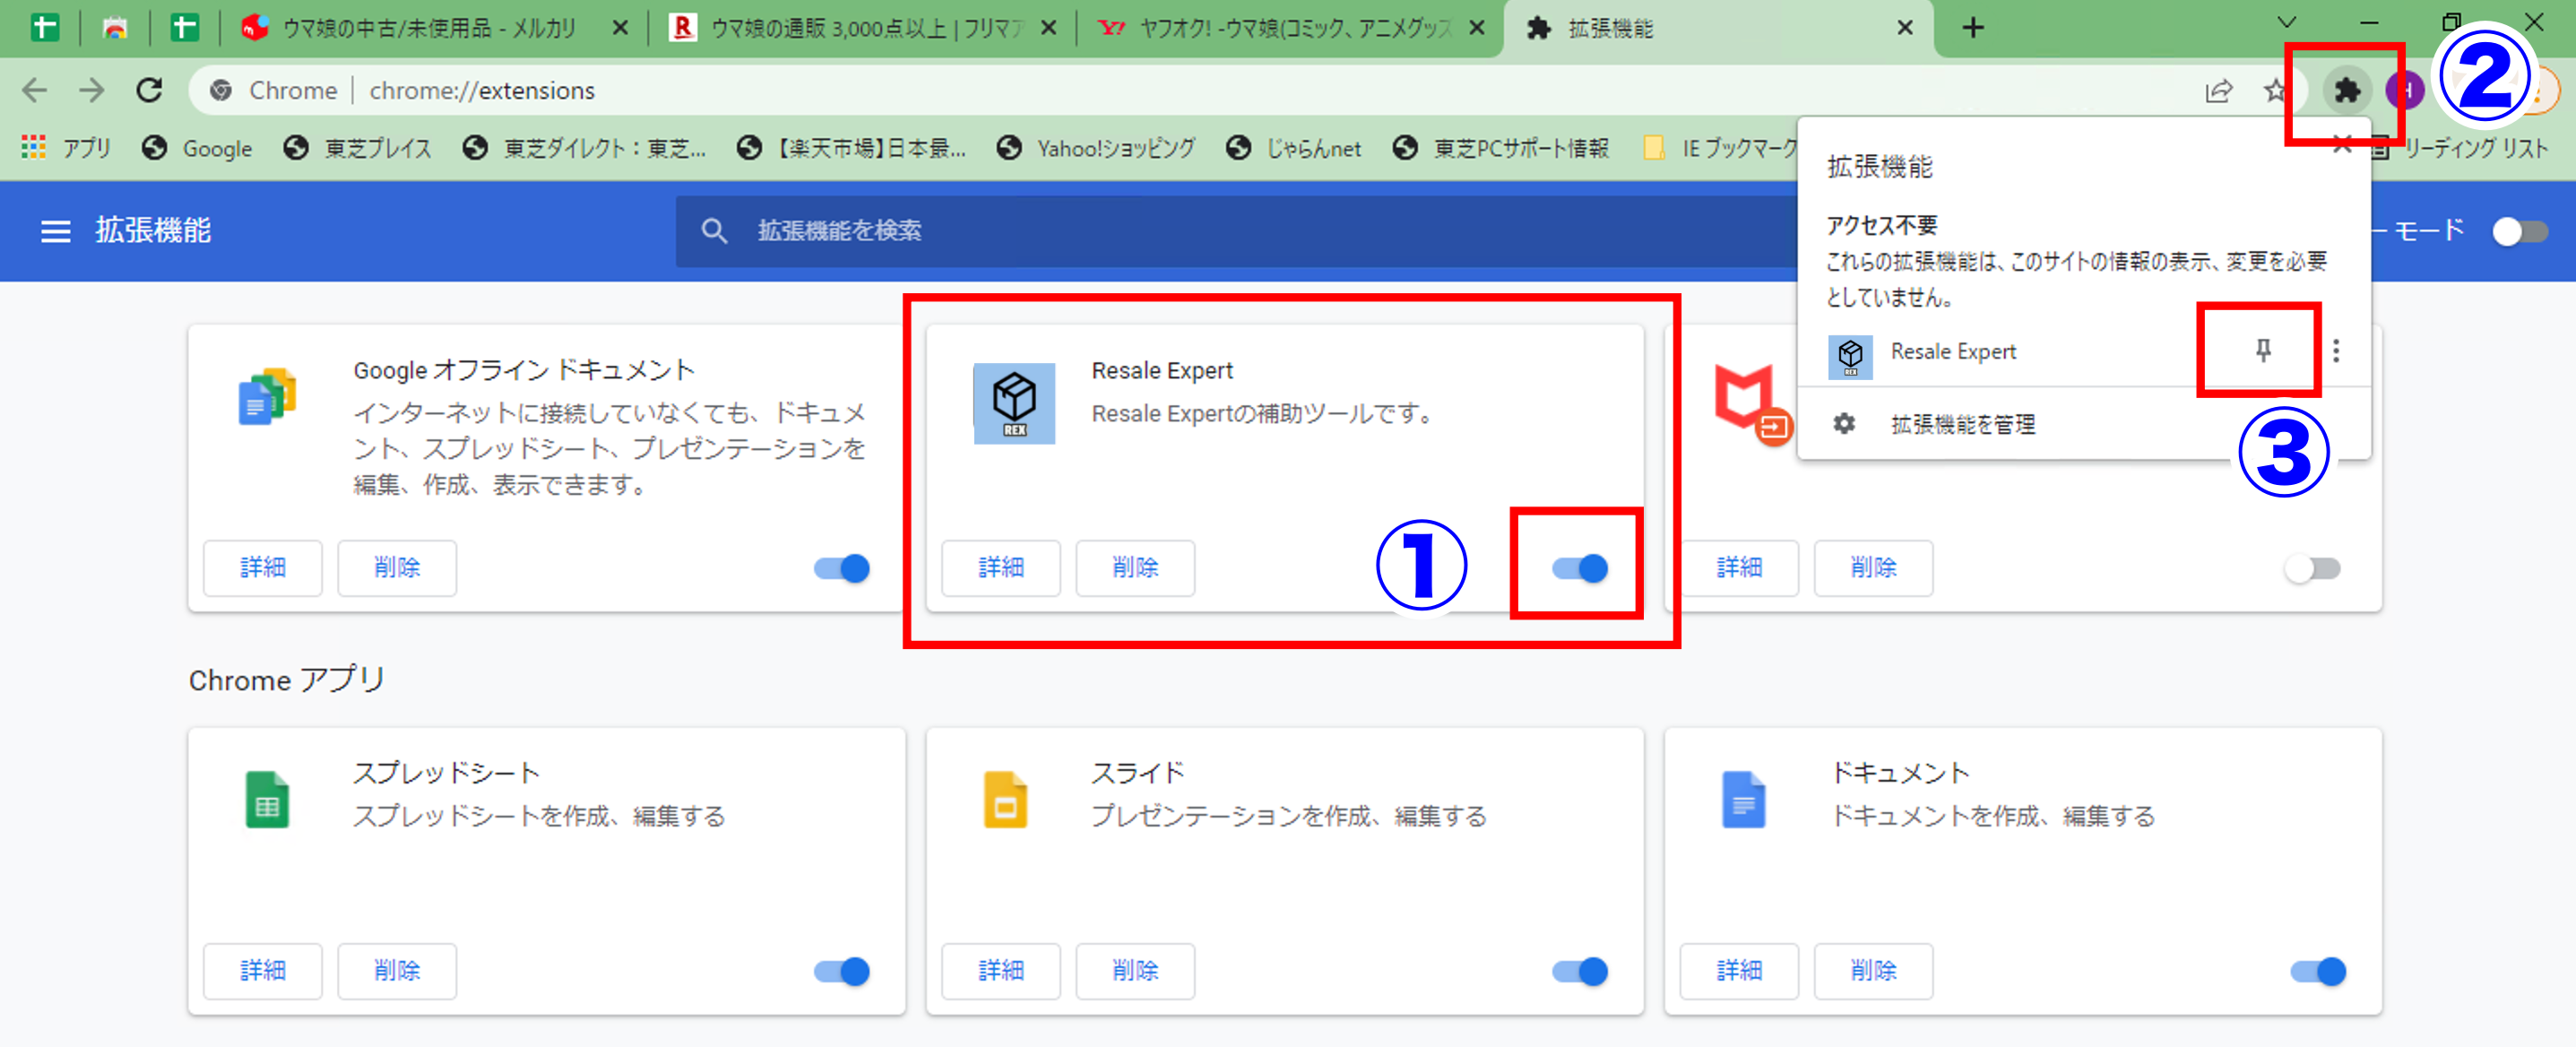Open the リーディング リスト button
The height and width of the screenshot is (1047, 2576).
point(2460,148)
